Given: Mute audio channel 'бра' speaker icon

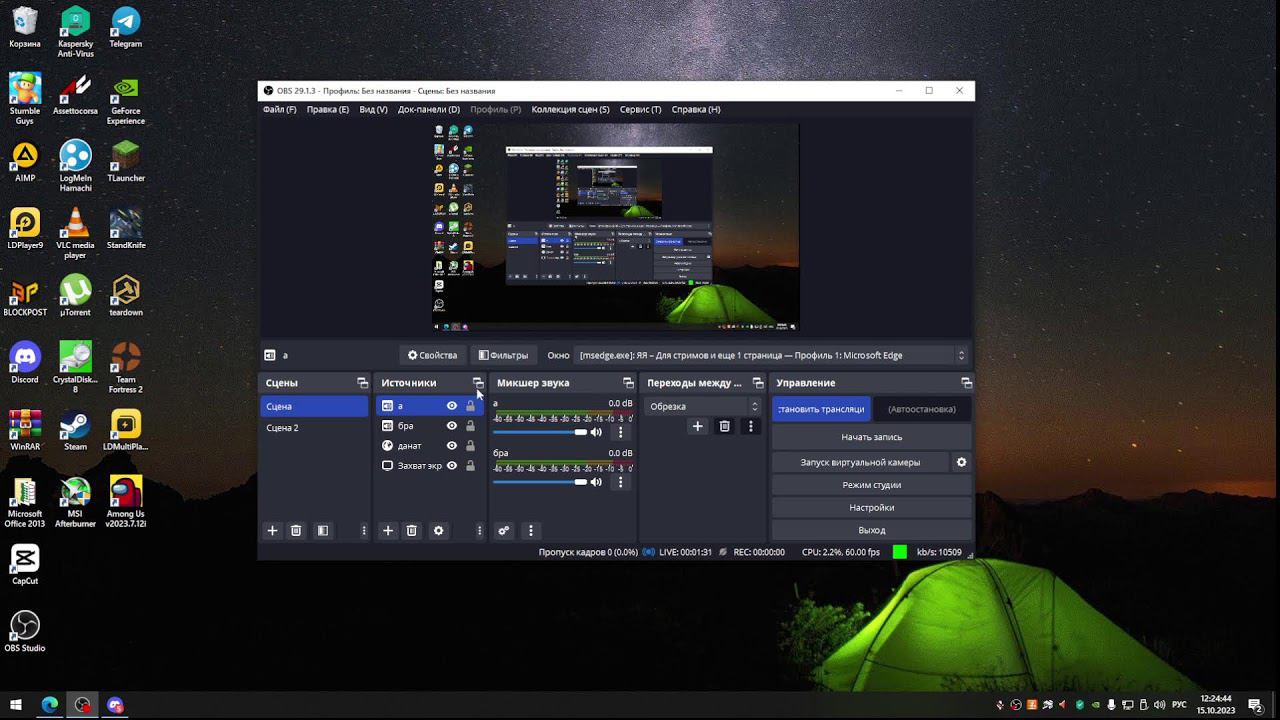Looking at the screenshot, I should 597,482.
